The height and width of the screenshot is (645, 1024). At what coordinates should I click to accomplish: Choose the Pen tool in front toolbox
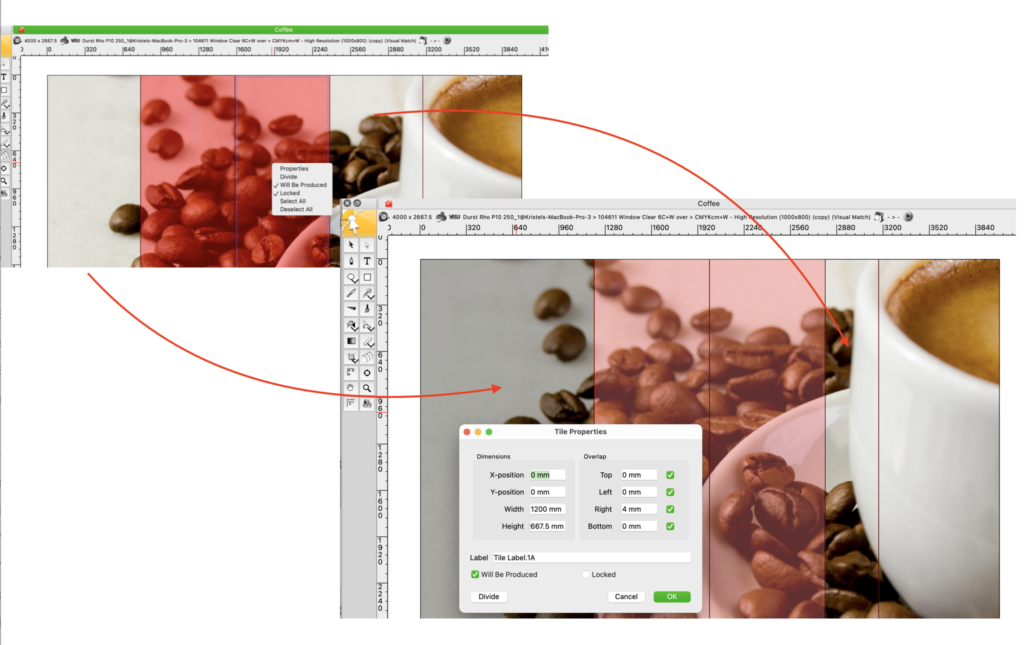351,261
